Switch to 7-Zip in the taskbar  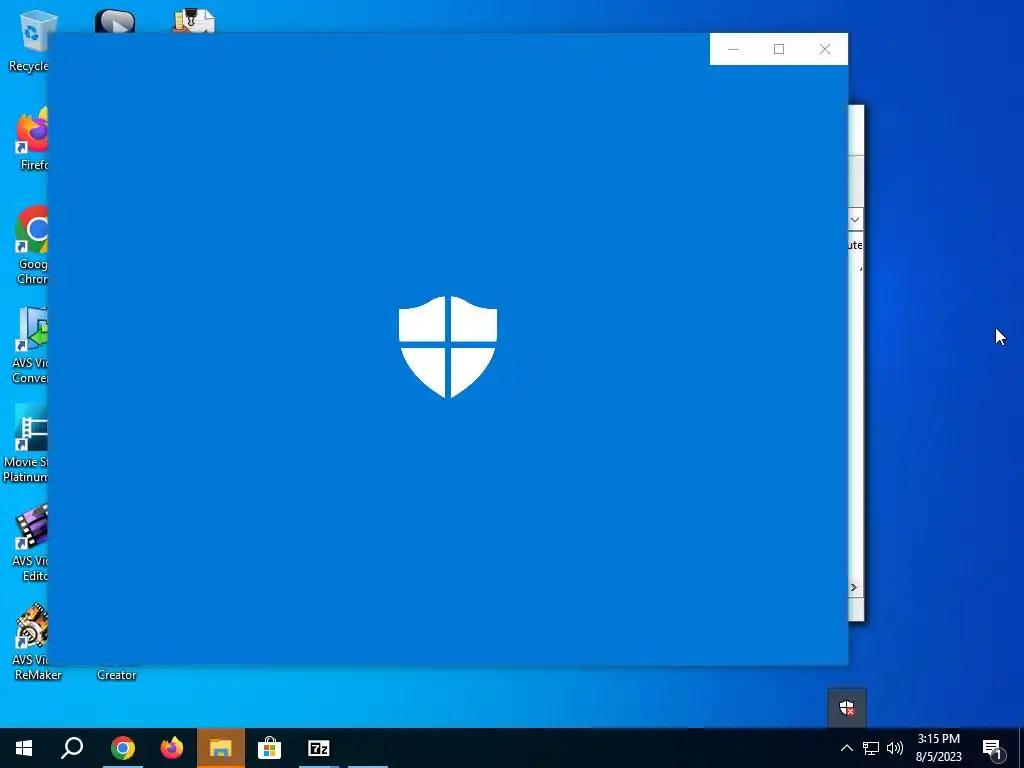coord(319,748)
